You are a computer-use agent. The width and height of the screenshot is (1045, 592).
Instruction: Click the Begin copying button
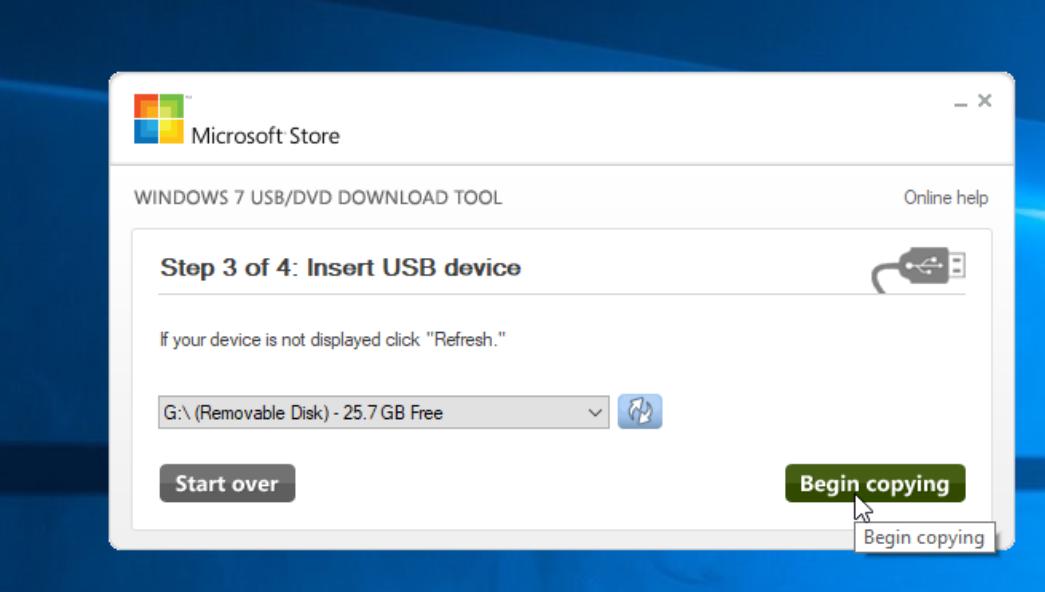[x=875, y=483]
